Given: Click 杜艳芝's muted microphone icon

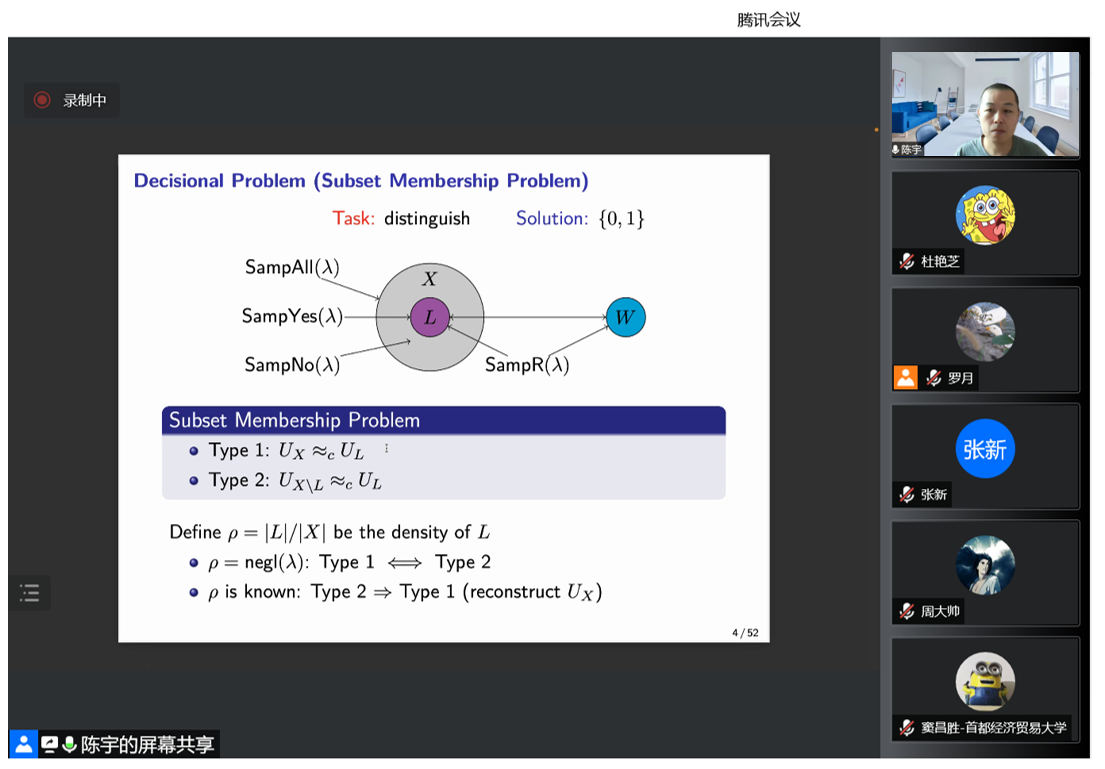Looking at the screenshot, I should click(x=906, y=261).
